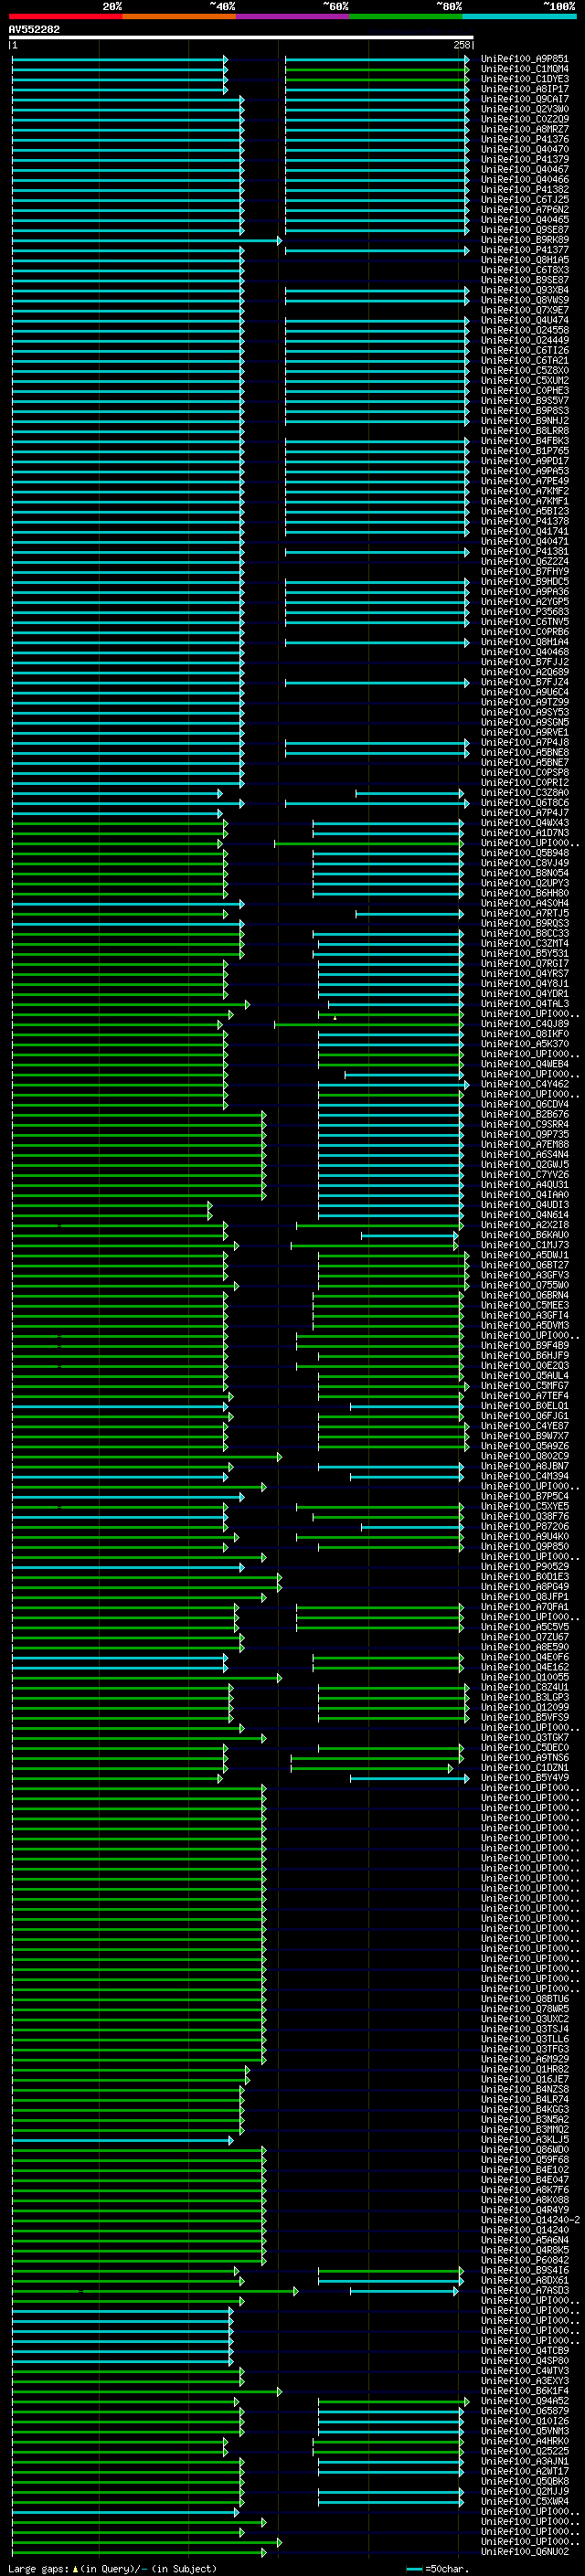Click the green ~80% identity legend segment

coord(405,16)
